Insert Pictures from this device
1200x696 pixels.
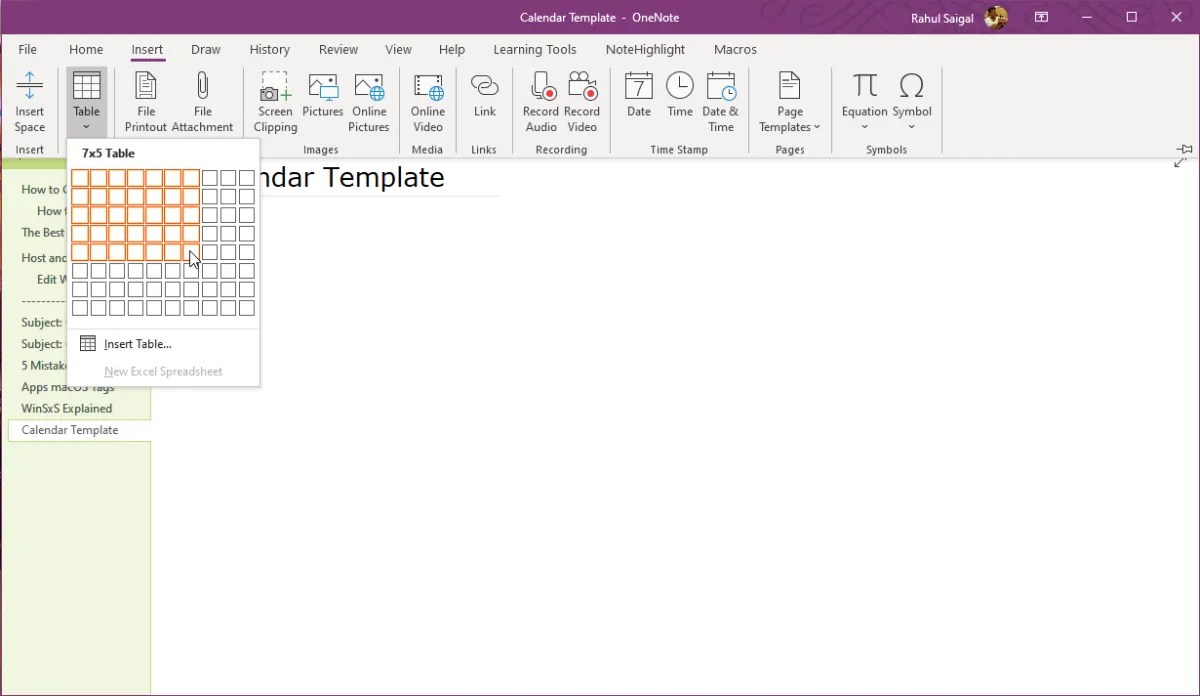[322, 100]
